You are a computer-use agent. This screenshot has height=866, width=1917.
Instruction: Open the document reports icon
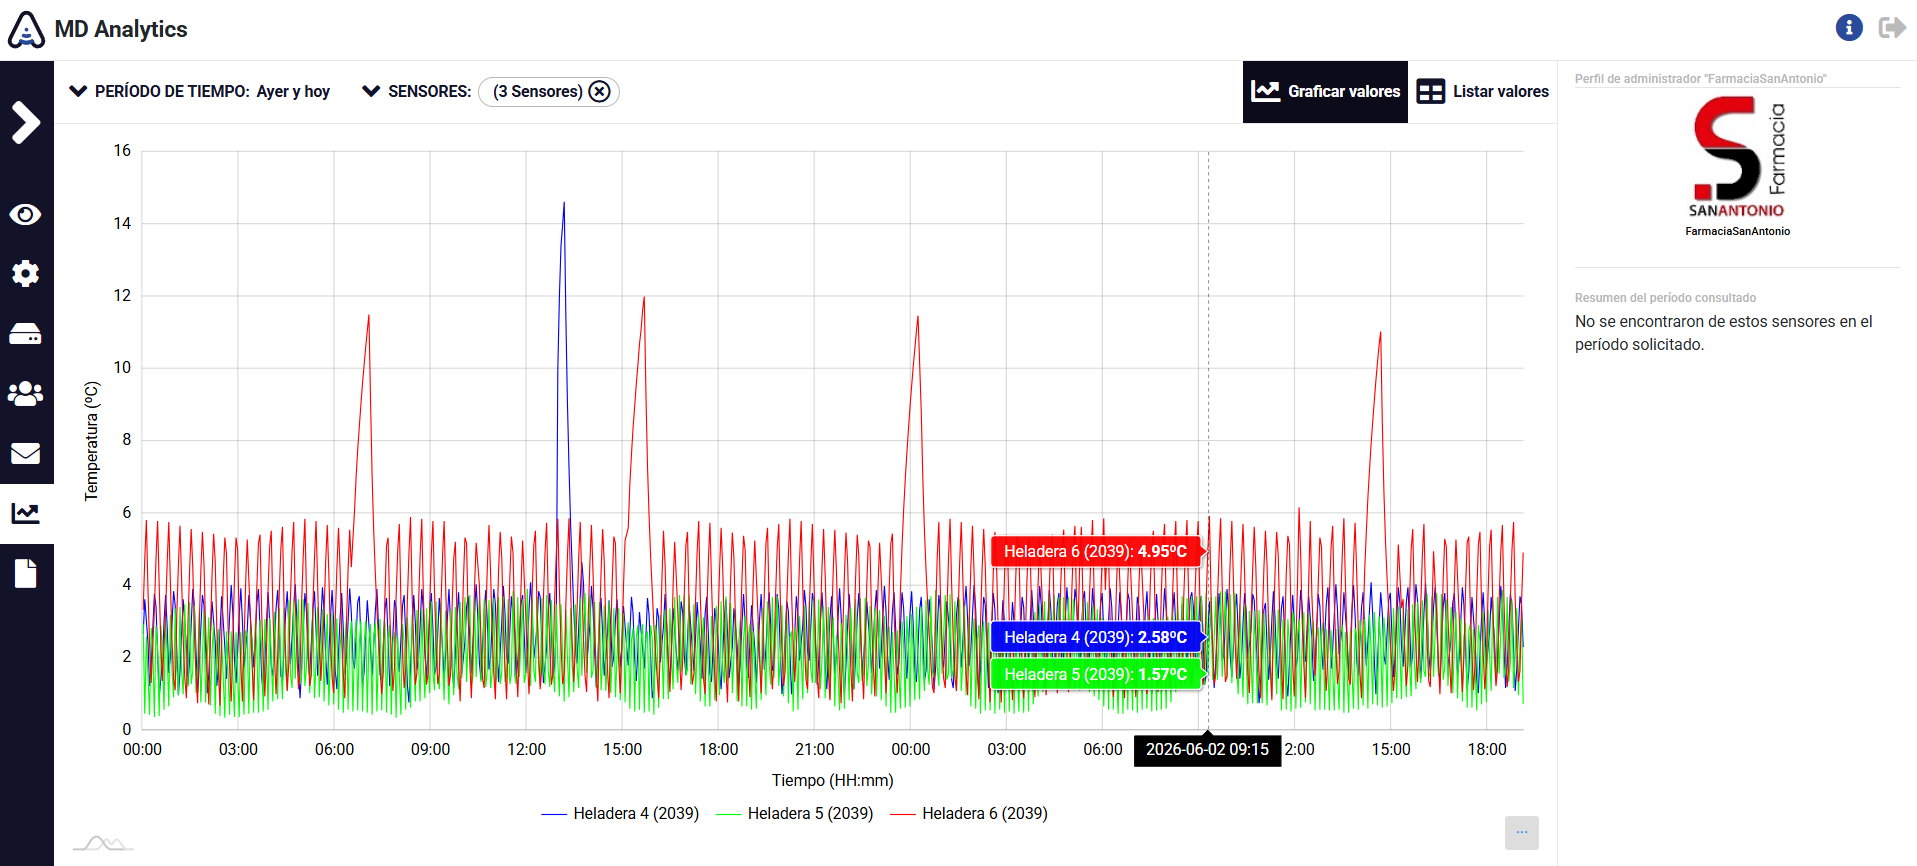click(26, 574)
